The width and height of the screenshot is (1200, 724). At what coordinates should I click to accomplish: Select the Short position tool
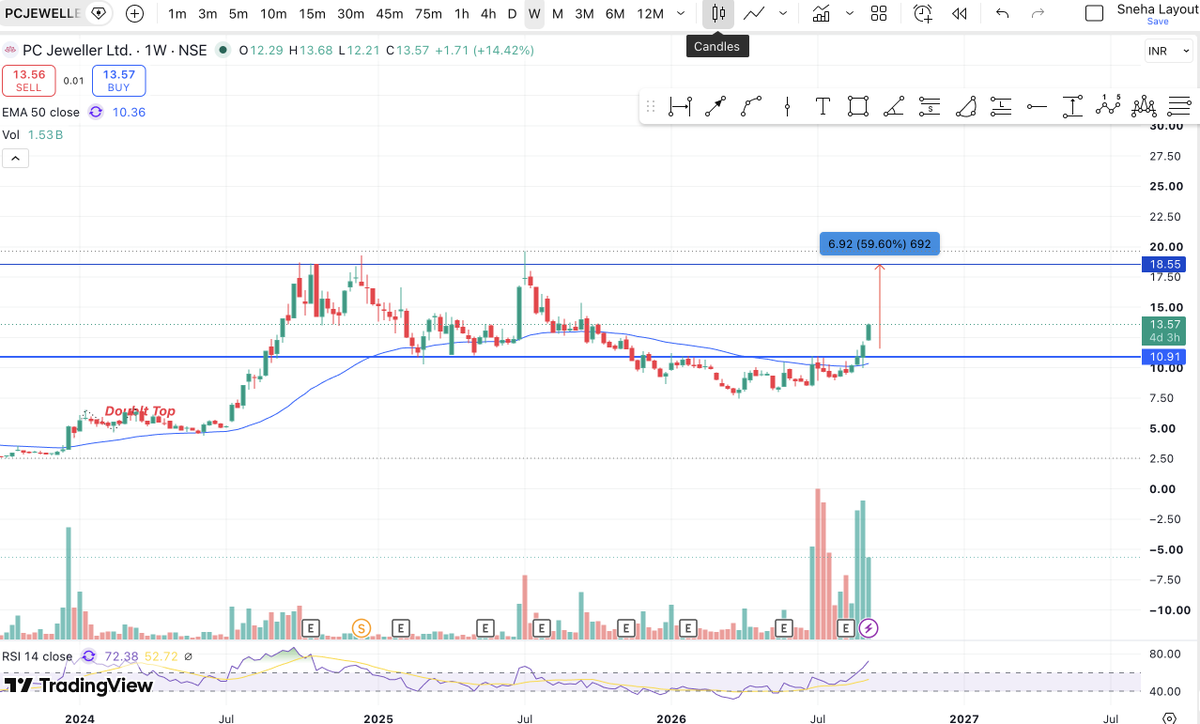(x=930, y=107)
